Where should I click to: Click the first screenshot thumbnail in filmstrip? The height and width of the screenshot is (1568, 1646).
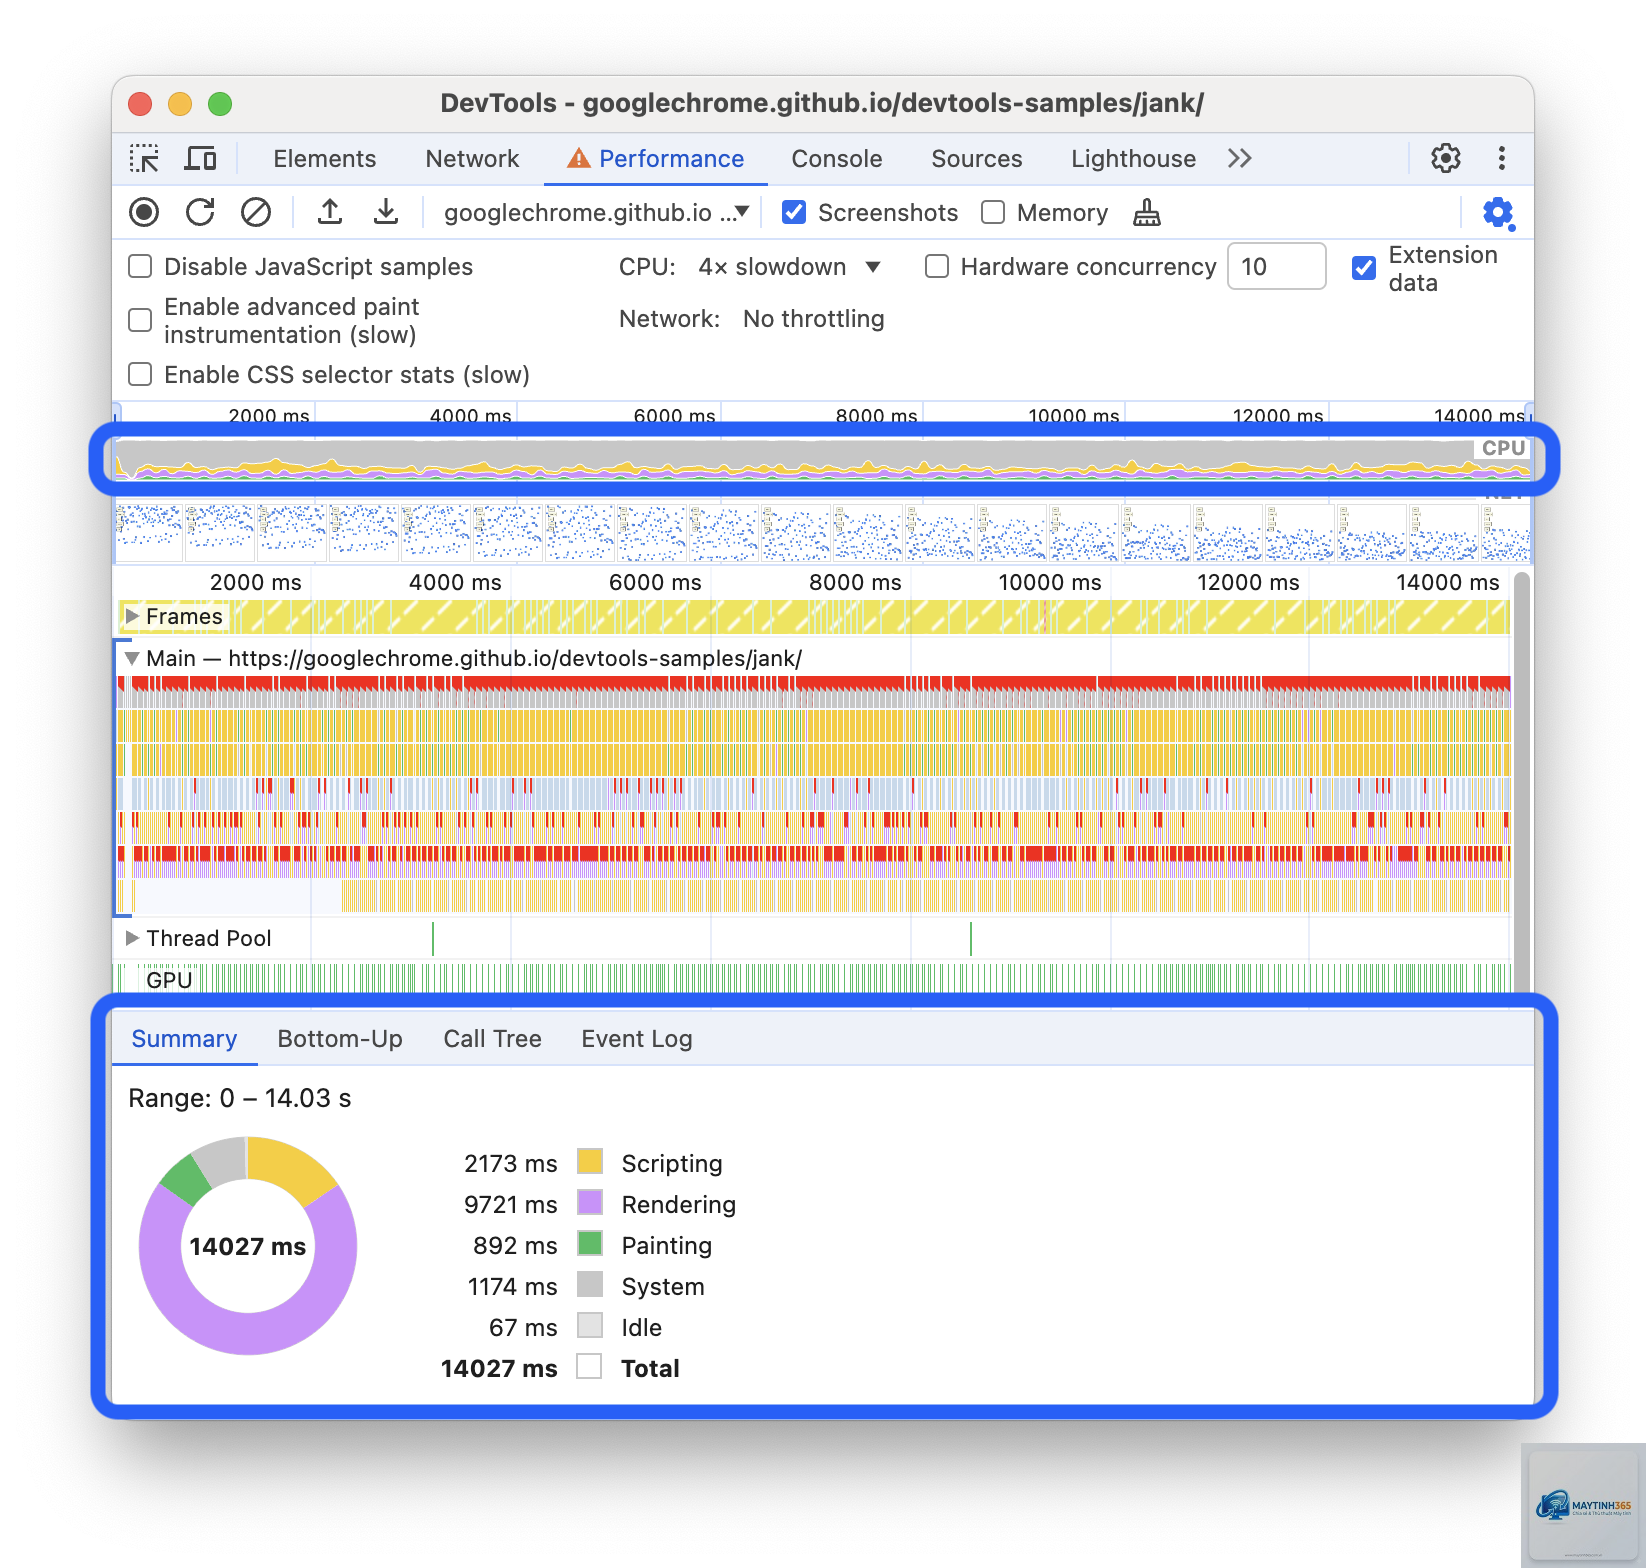(149, 532)
